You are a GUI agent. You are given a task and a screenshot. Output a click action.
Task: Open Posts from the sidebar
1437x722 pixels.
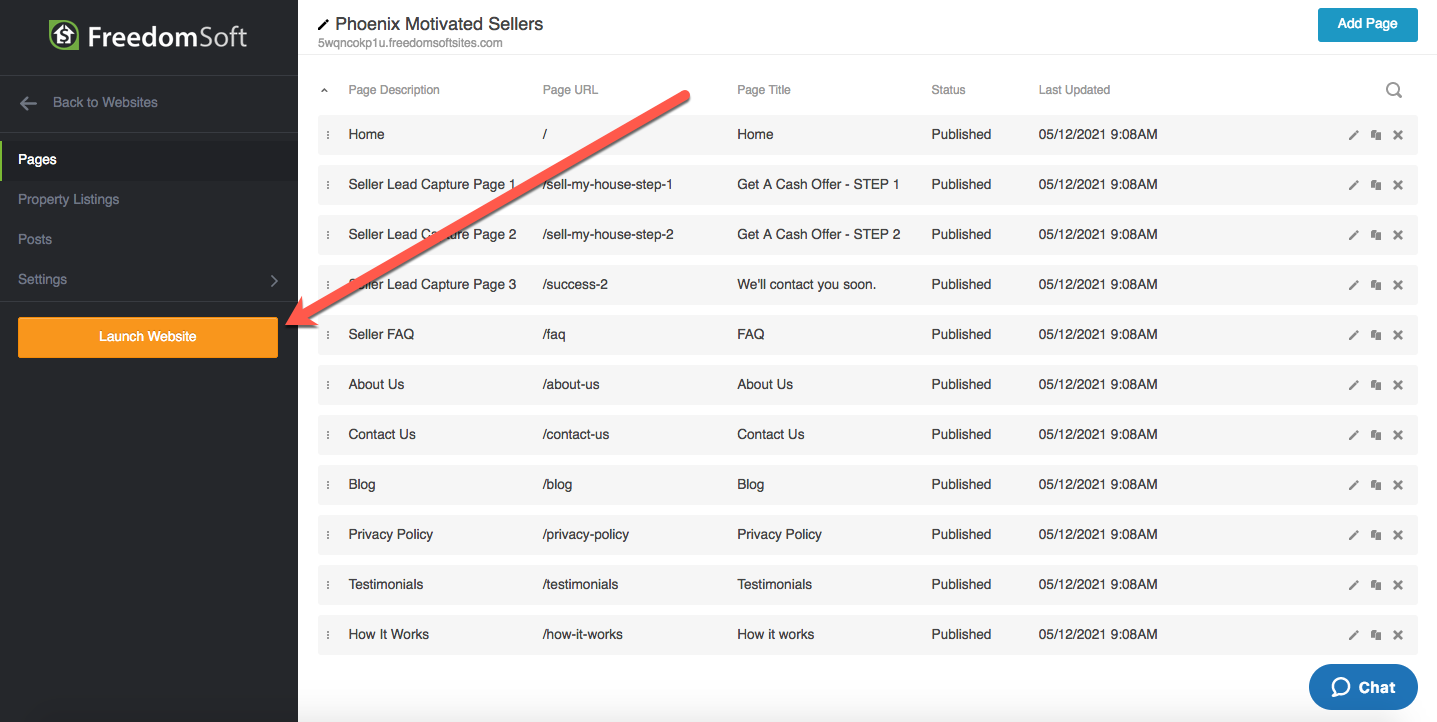point(35,240)
